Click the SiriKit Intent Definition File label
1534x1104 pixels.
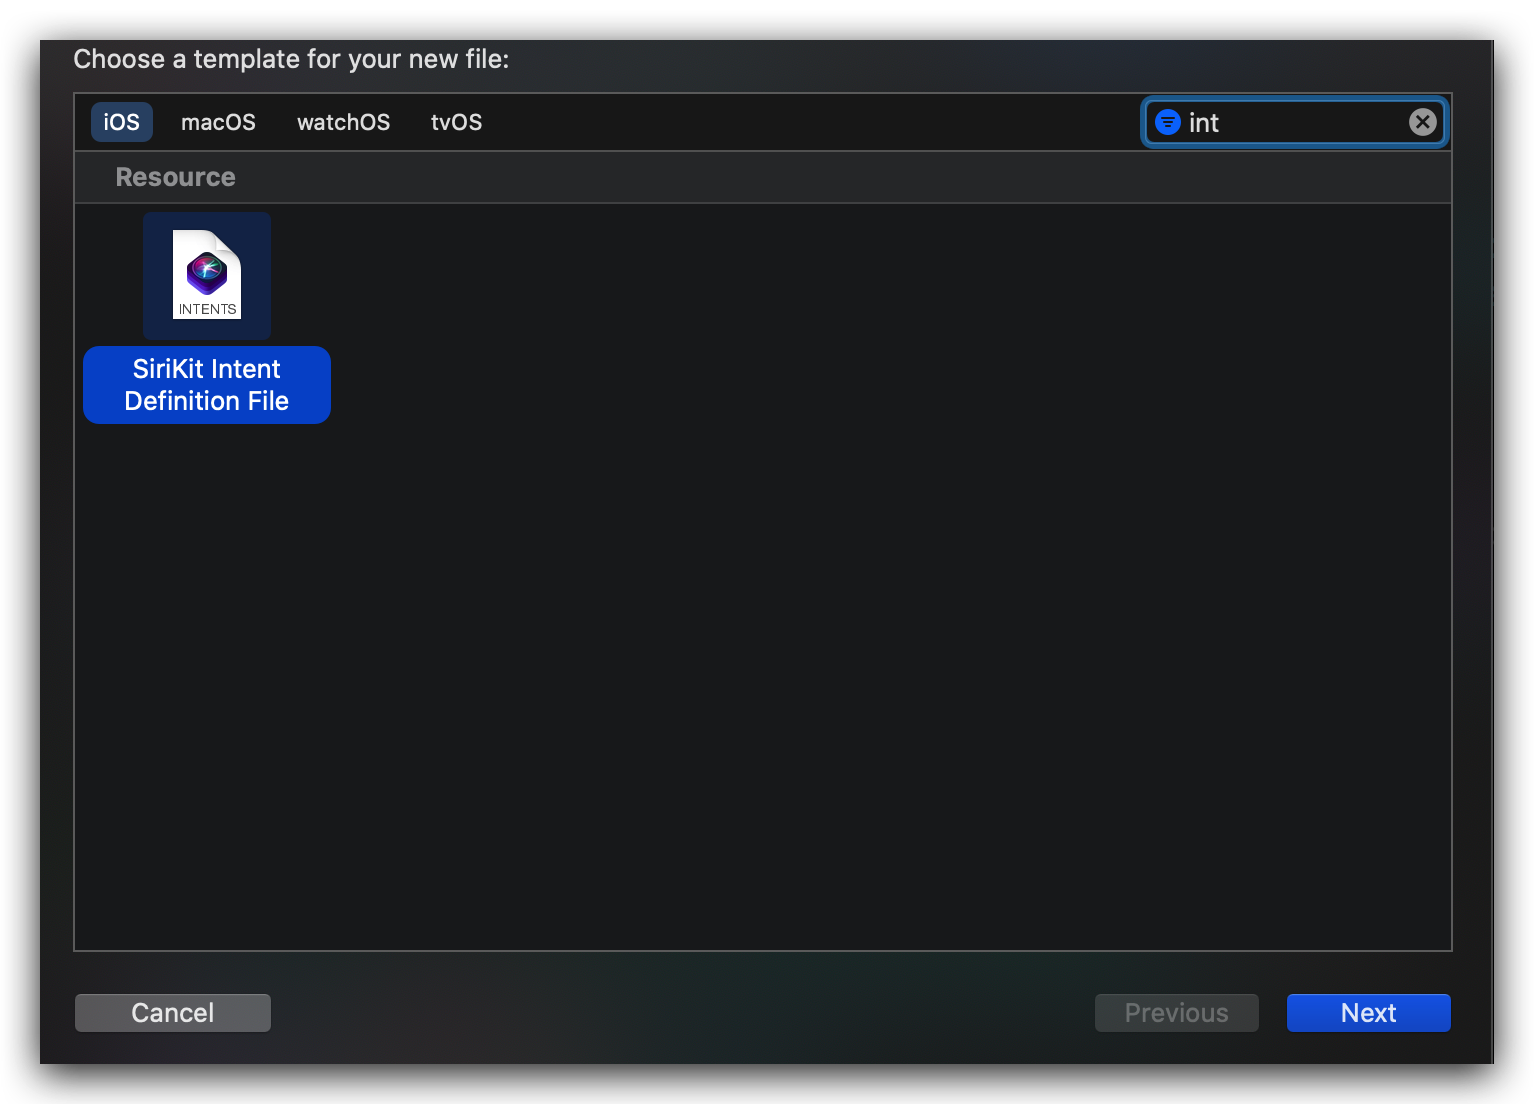click(x=207, y=385)
